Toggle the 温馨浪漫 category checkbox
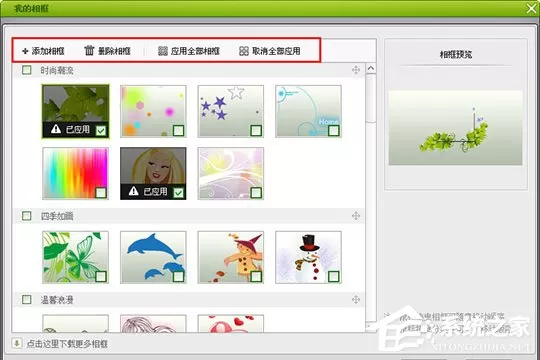 pos(27,299)
